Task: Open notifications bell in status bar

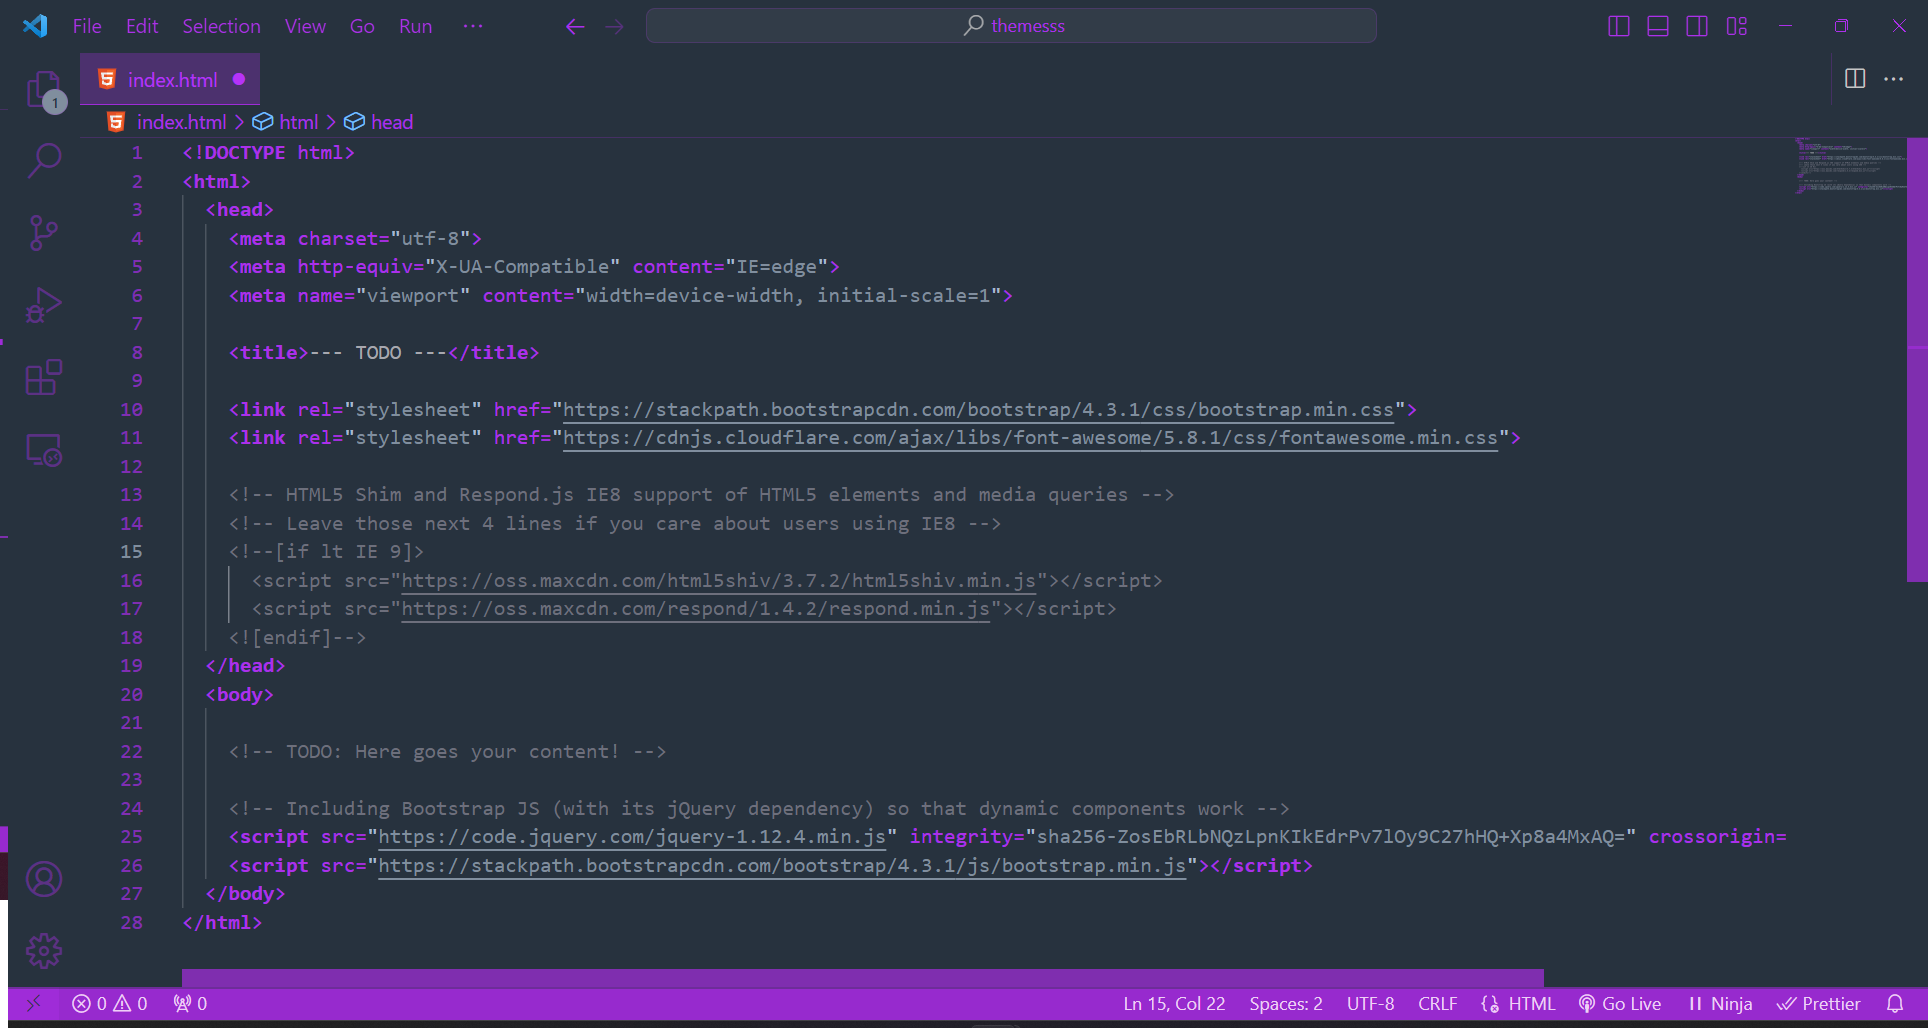Action: 1895,1004
